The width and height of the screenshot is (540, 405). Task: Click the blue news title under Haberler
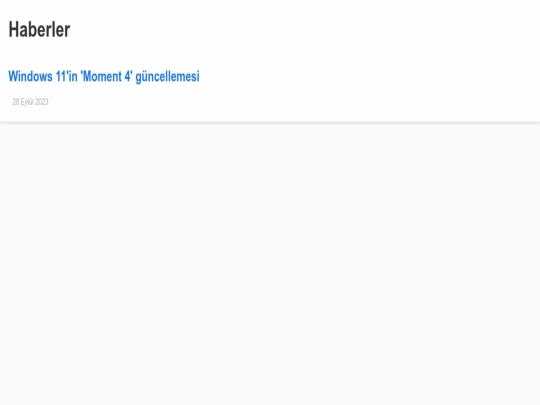pyautogui.click(x=104, y=76)
